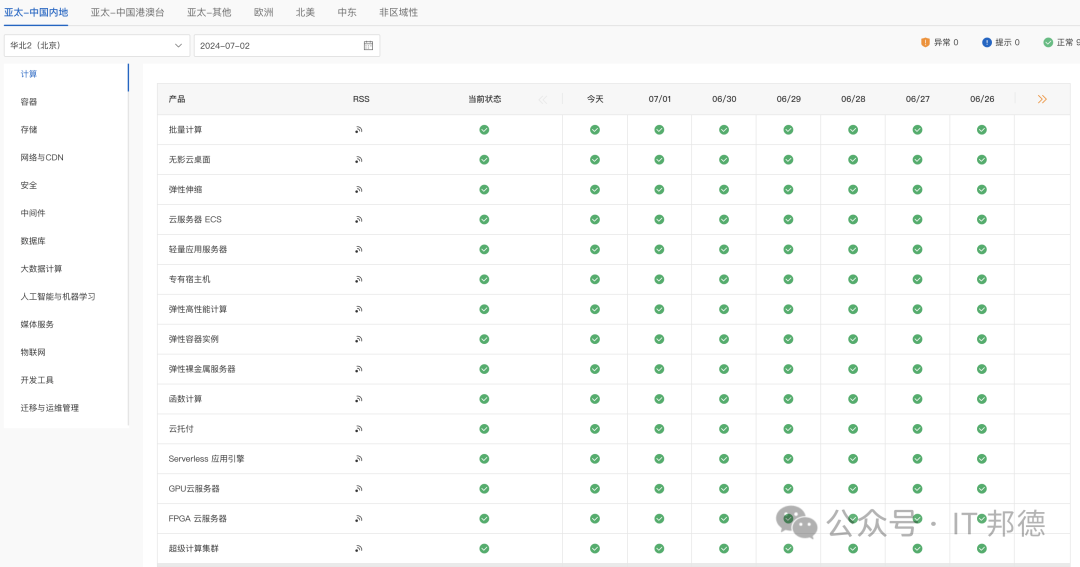Click current status icon for 批量计算
The height and width of the screenshot is (567, 1080).
pyautogui.click(x=484, y=130)
